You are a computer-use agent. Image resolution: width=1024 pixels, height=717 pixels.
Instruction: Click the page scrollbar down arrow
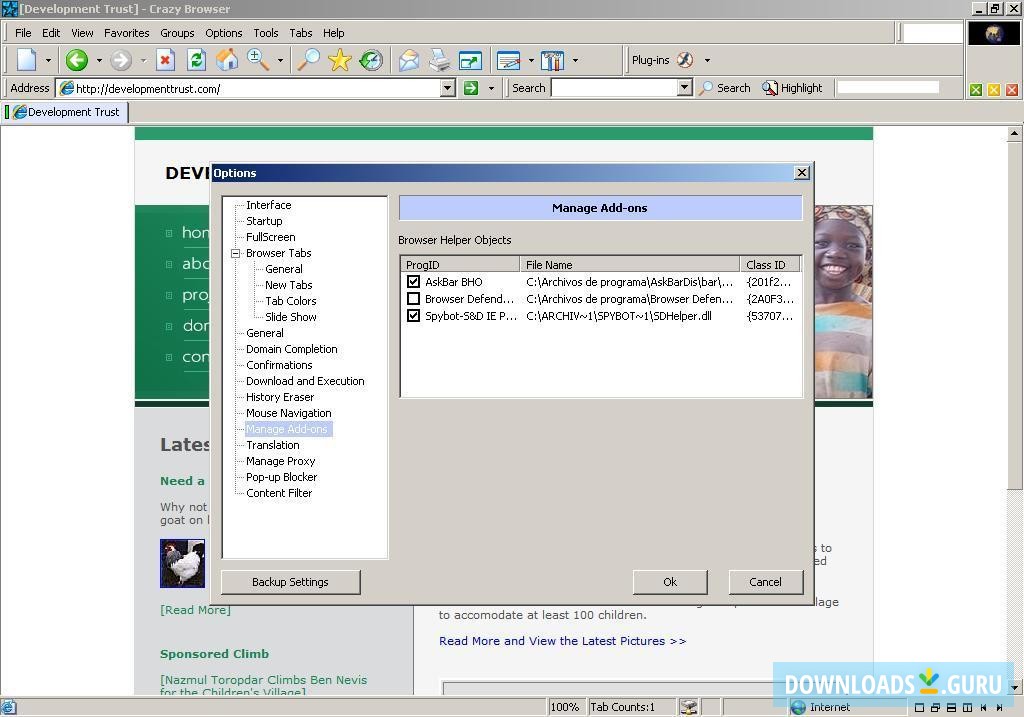[x=1014, y=688]
